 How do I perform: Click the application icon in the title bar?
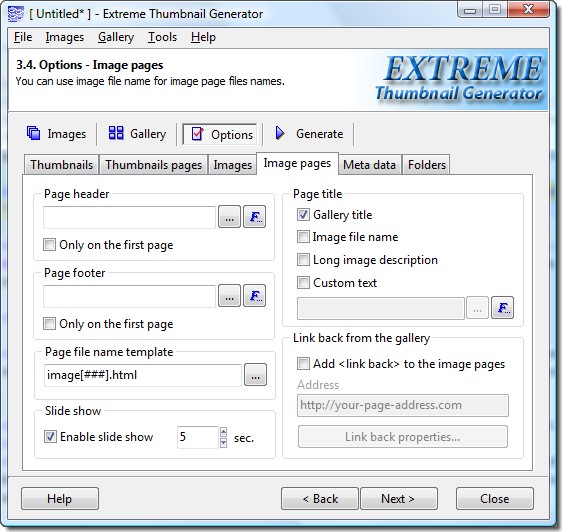coord(15,14)
